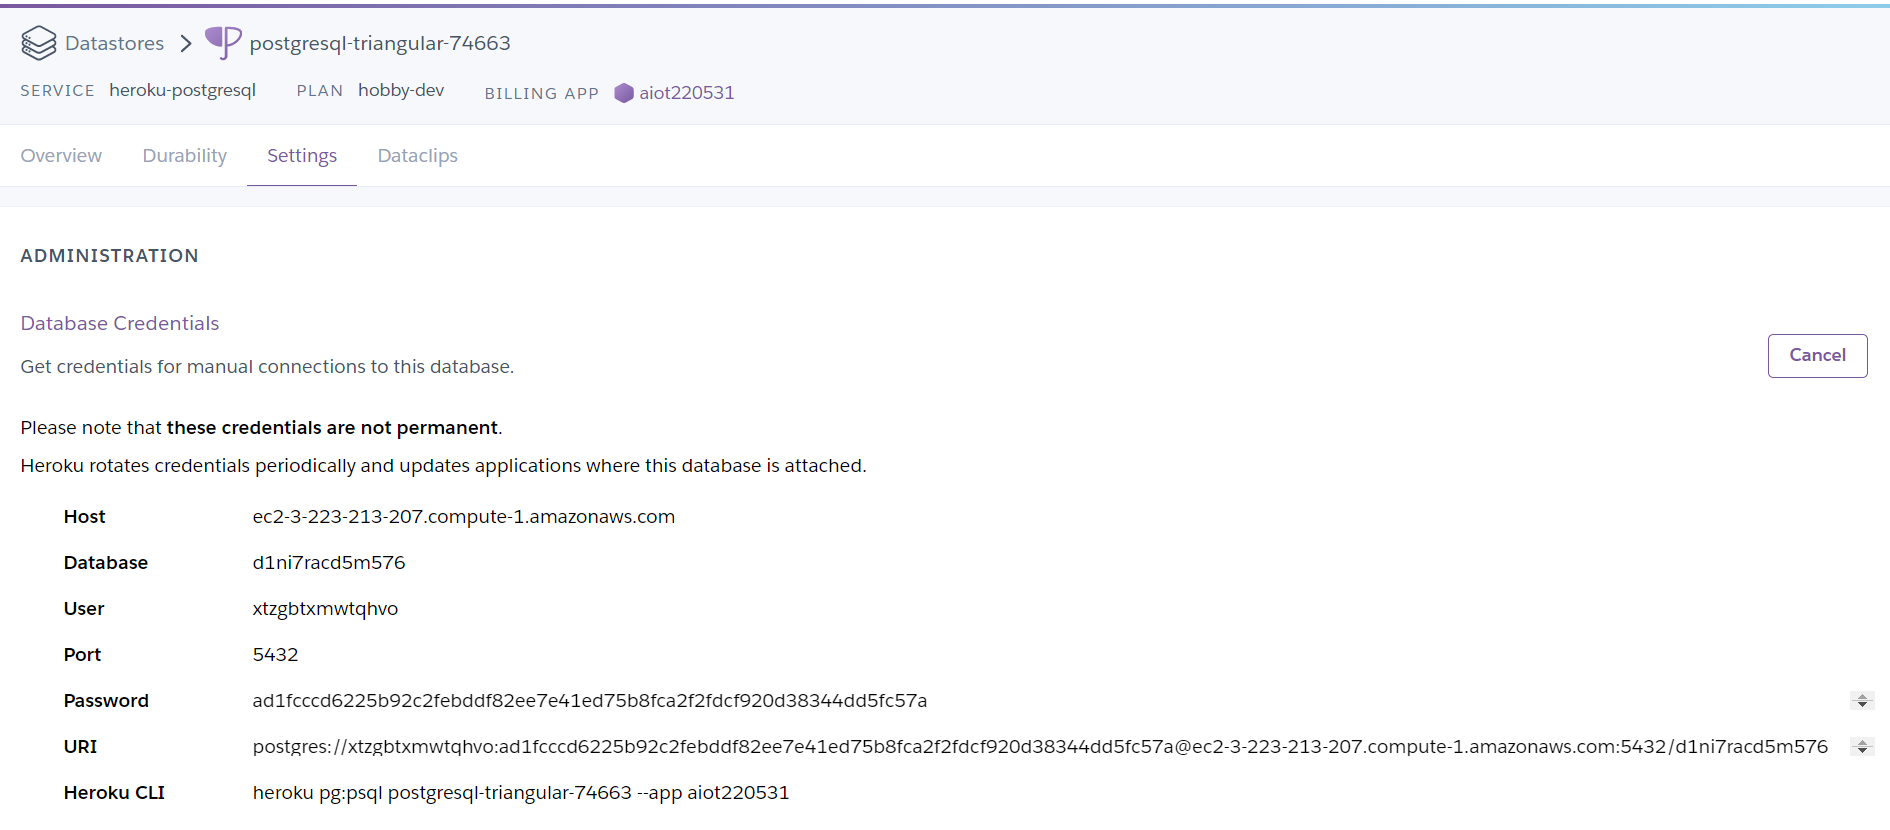This screenshot has width=1890, height=830.
Task: Click the URI field label
Action: coord(80,747)
